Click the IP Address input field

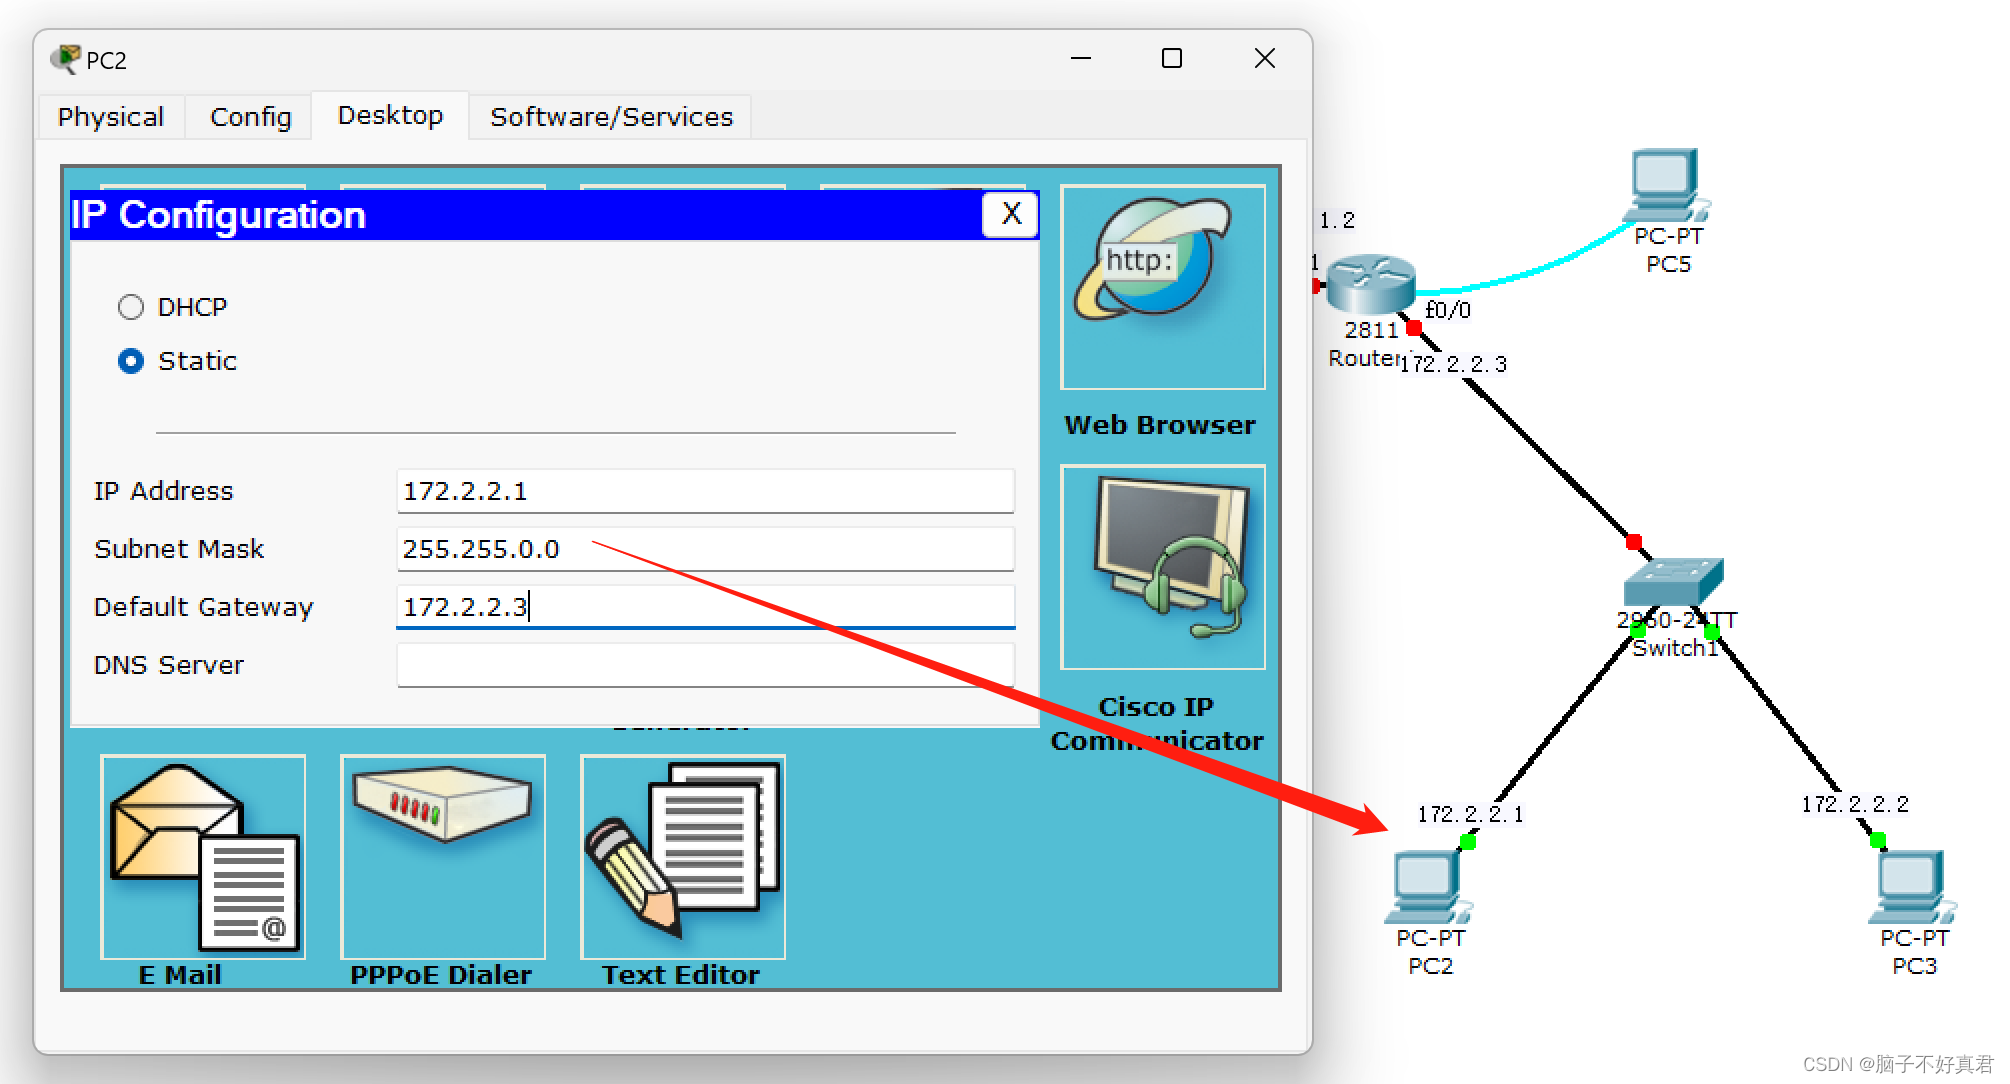point(705,491)
